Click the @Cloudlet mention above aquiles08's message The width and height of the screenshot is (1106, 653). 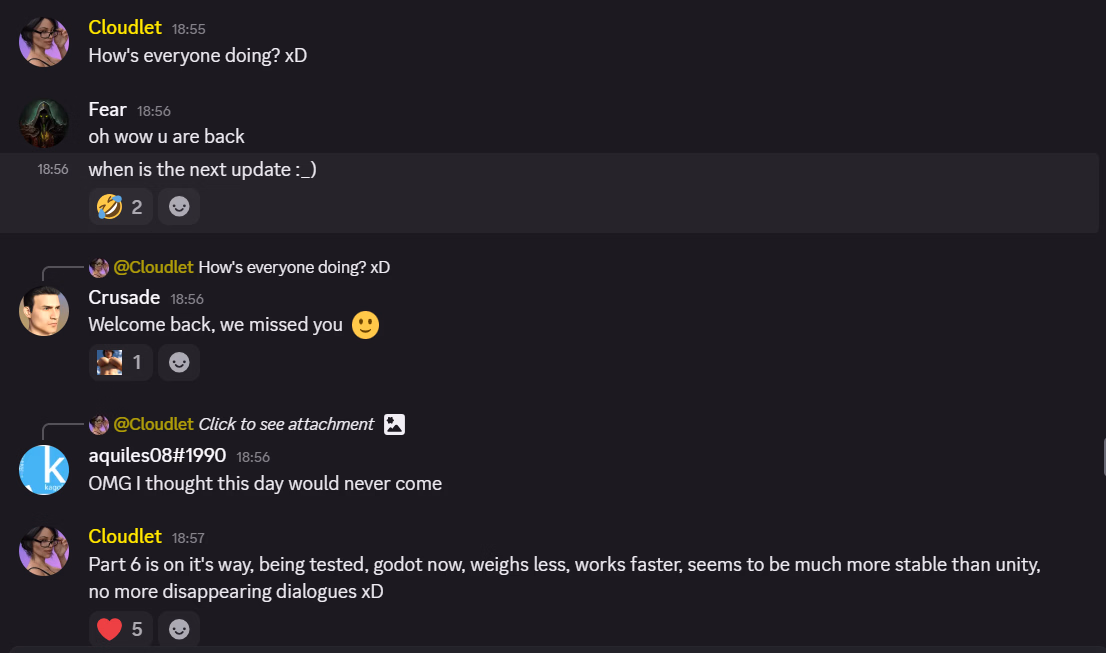pyautogui.click(x=153, y=424)
